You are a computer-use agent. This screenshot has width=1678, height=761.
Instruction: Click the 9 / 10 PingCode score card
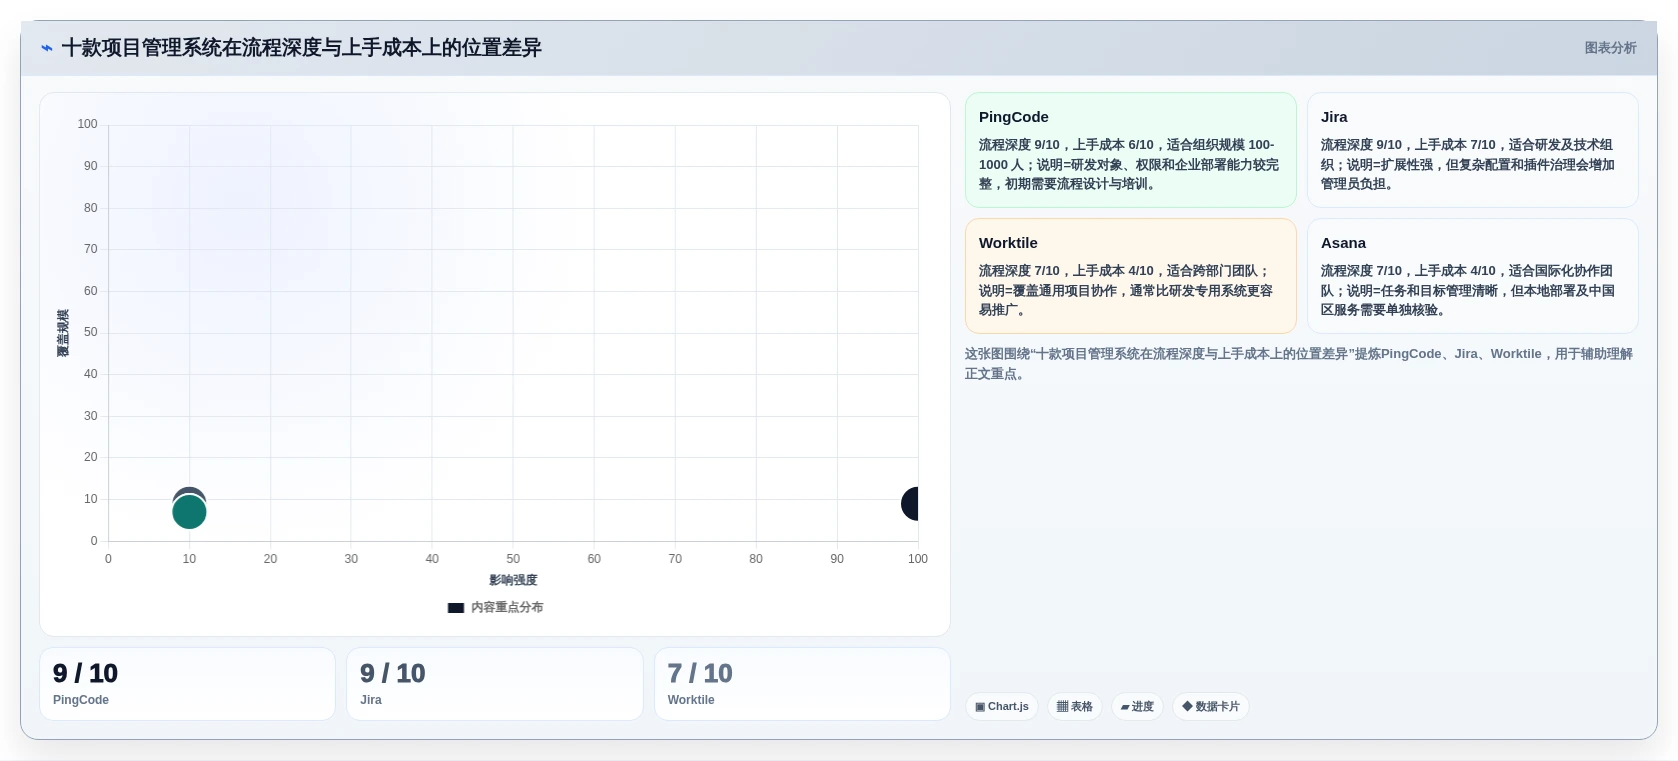[187, 684]
